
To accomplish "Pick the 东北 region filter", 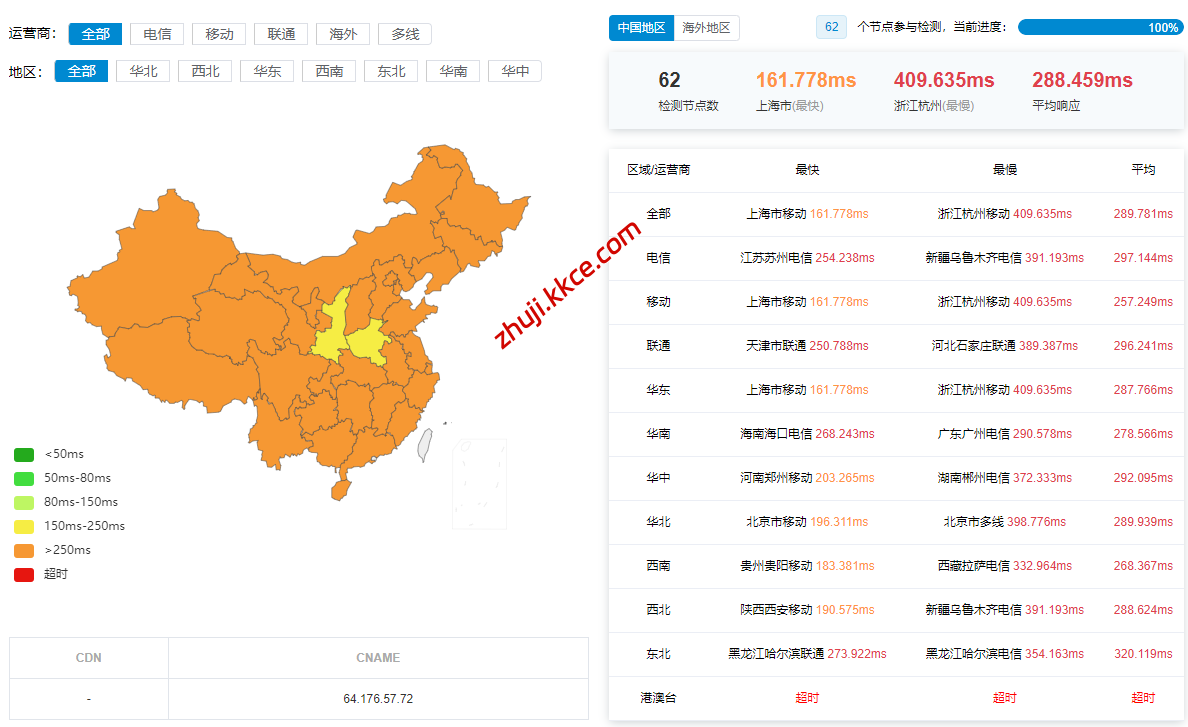I will pyautogui.click(x=391, y=71).
